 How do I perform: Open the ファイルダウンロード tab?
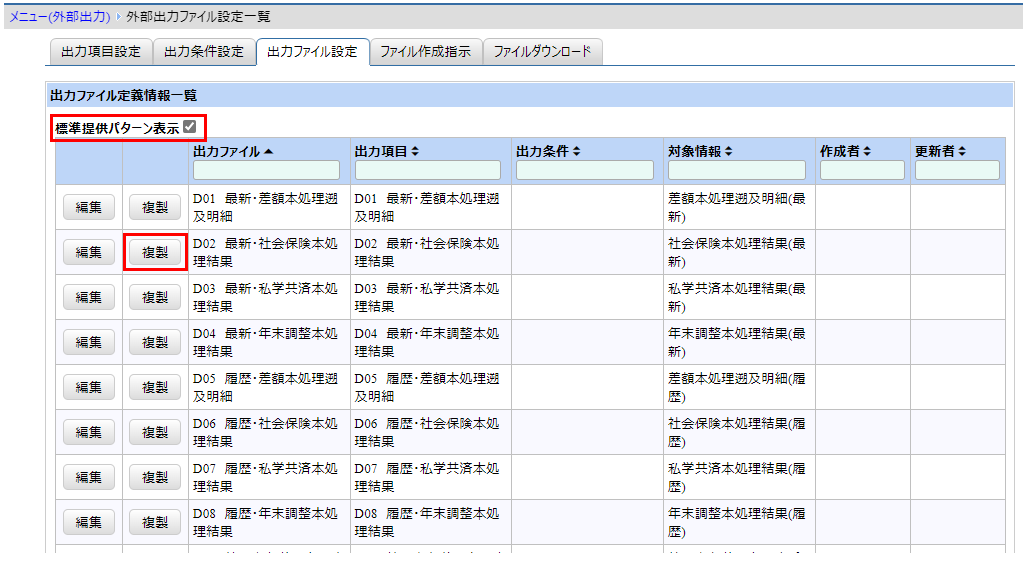click(x=542, y=52)
